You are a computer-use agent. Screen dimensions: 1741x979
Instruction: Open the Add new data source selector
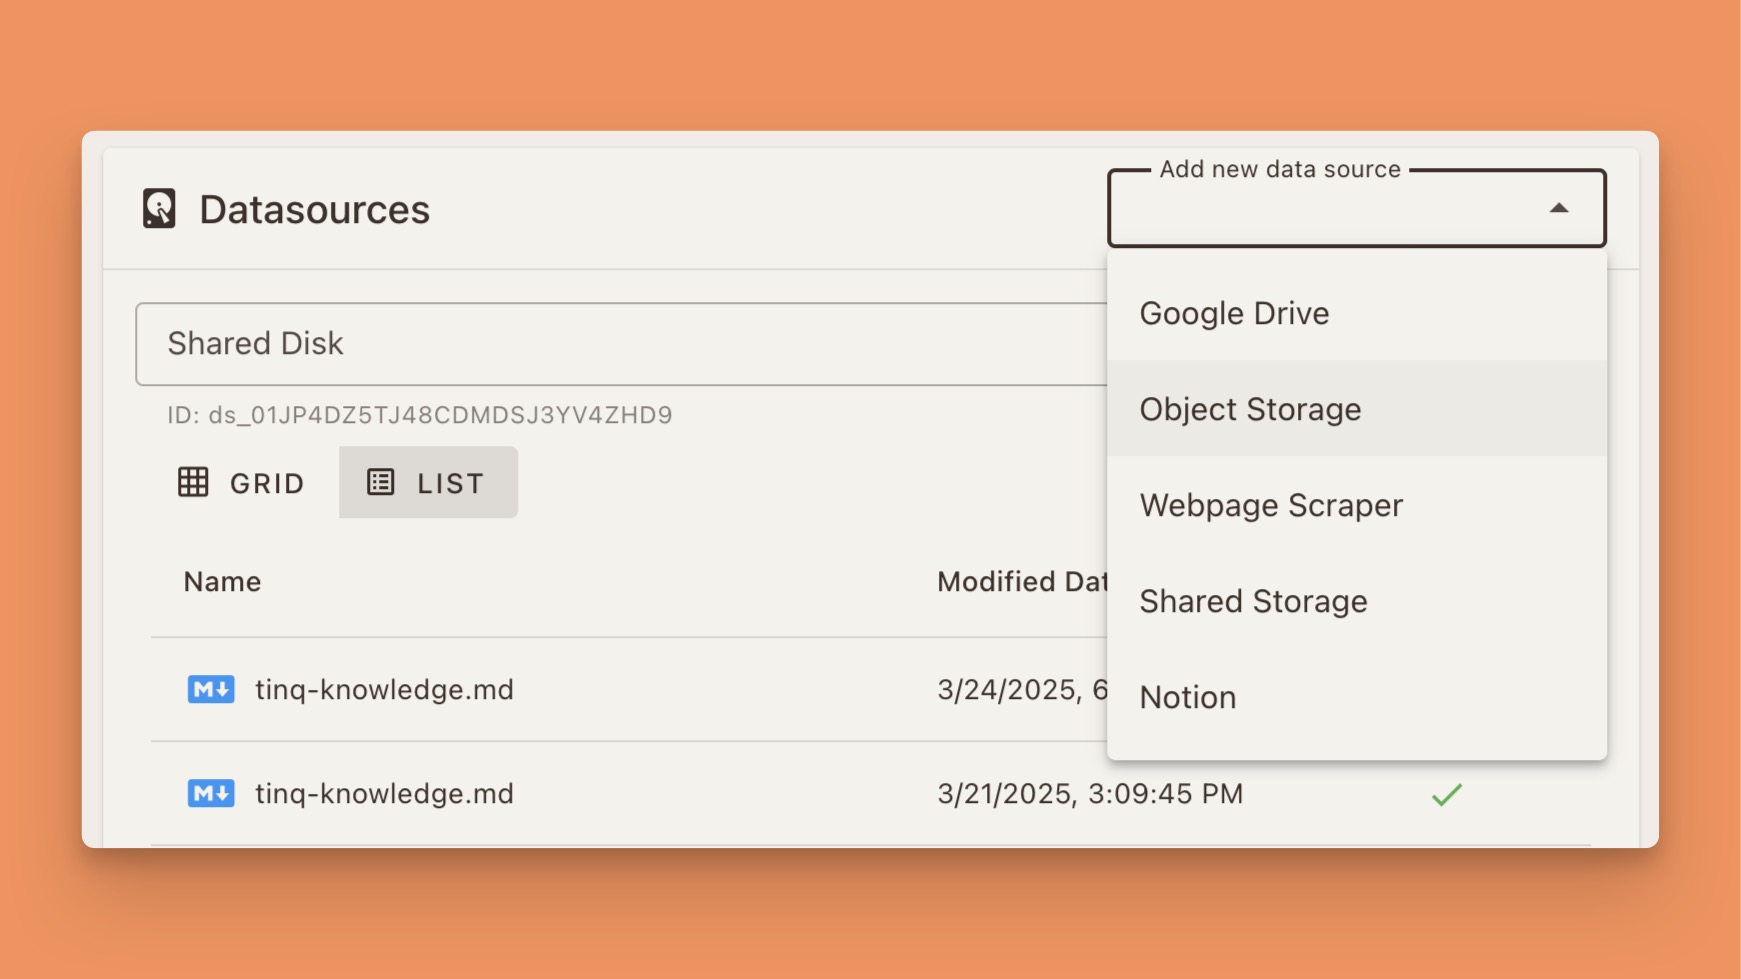1356,208
